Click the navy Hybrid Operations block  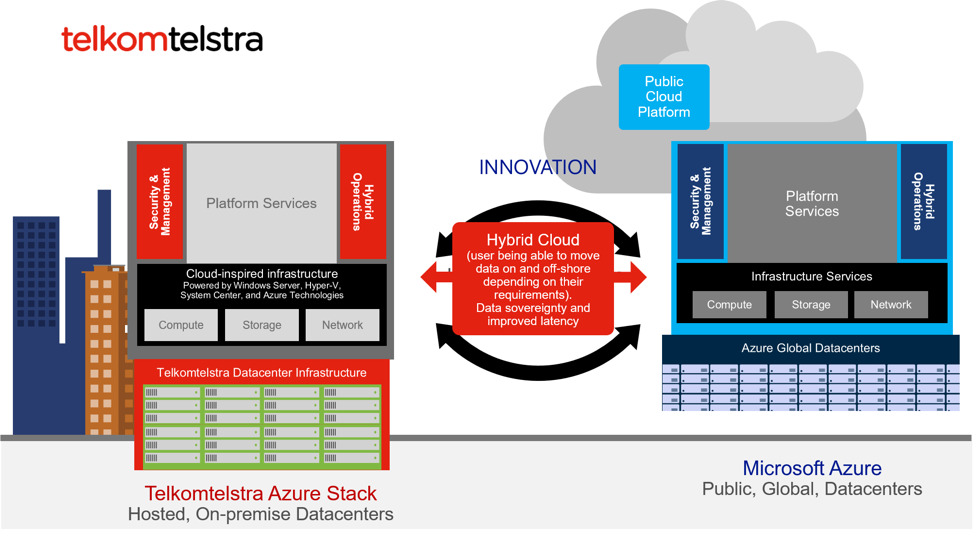[923, 201]
